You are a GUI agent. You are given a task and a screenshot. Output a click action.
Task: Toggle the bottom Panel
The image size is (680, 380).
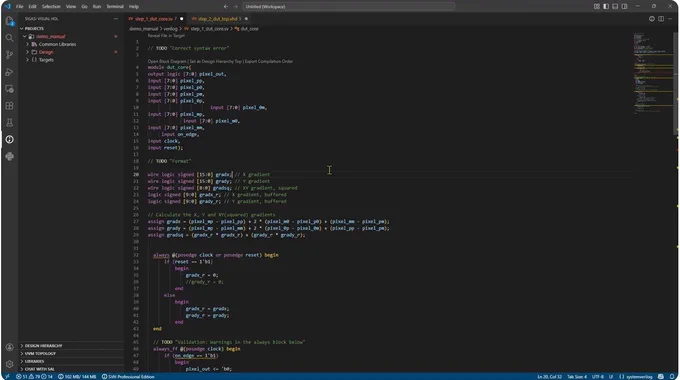tap(615, 7)
